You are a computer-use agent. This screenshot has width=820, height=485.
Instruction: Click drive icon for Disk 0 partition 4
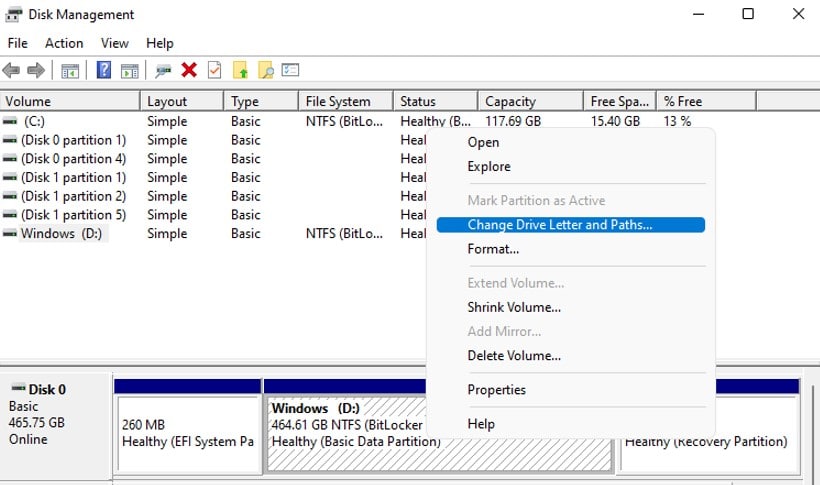pos(10,159)
